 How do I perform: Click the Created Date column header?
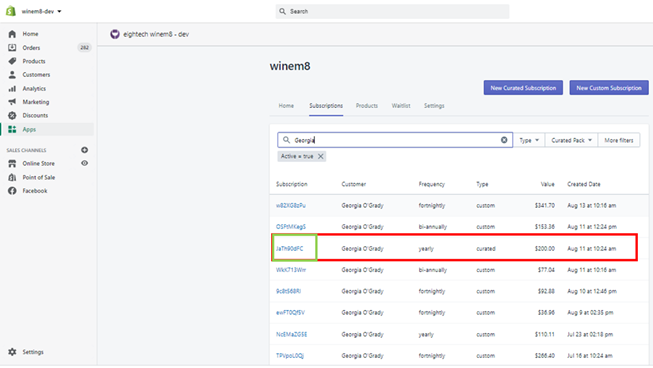click(583, 184)
